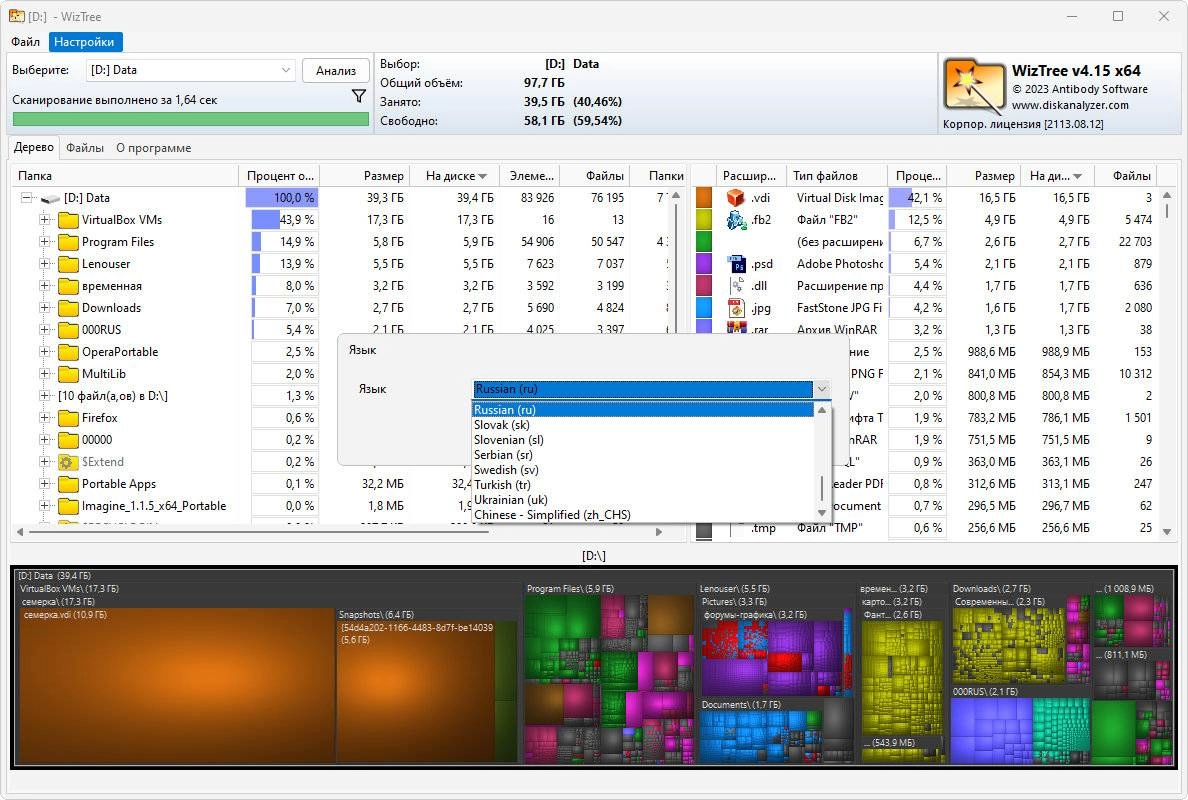
Task: Click the Lenouser folder icon
Action: [x=69, y=264]
